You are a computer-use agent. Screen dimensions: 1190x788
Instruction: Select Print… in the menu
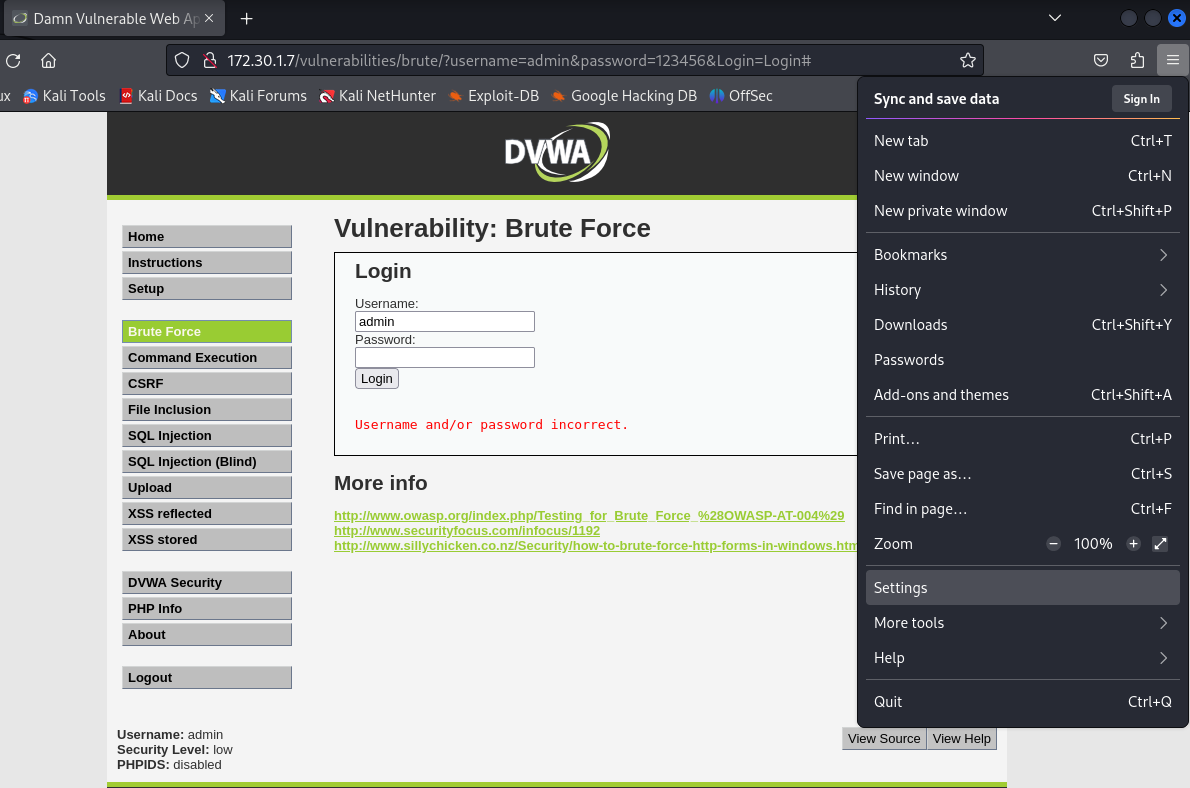coord(1022,438)
